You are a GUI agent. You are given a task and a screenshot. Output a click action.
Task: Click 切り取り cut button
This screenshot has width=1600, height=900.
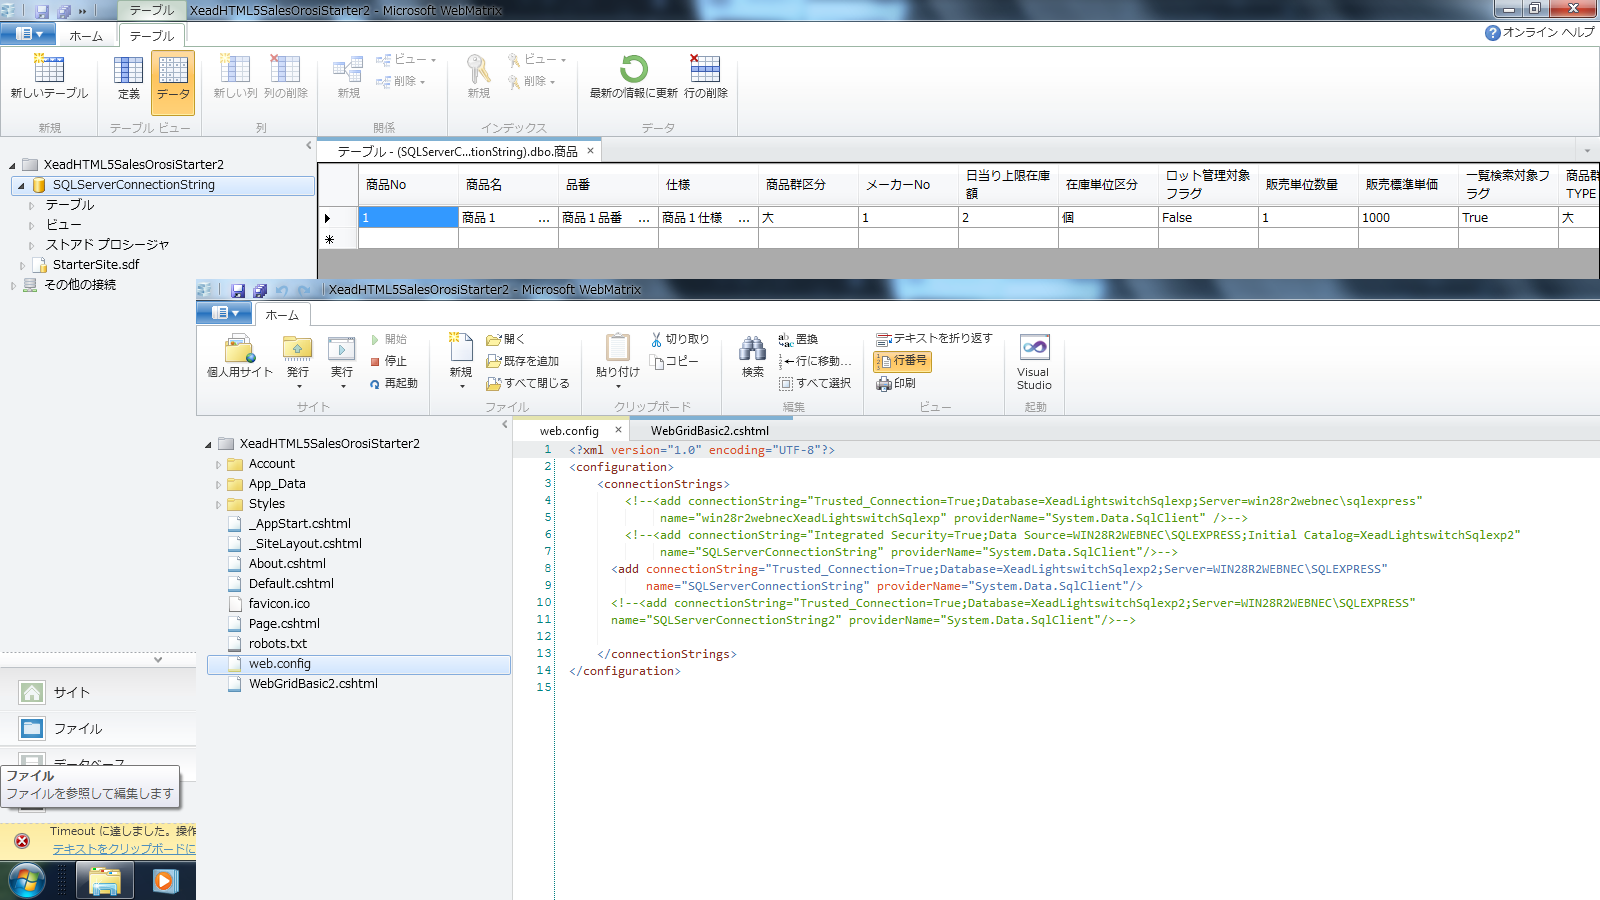pos(679,339)
